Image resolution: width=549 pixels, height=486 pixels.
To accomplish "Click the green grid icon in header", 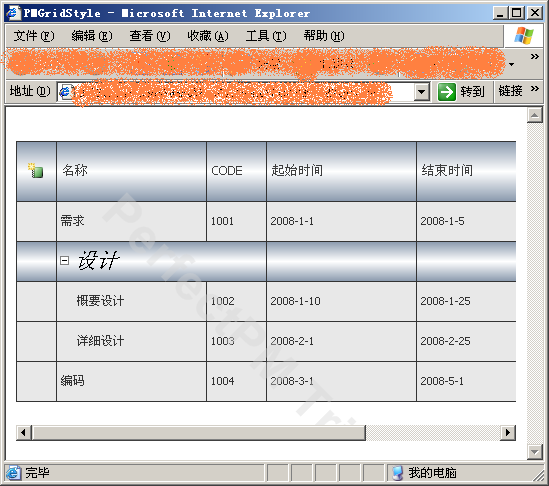I will (36, 171).
